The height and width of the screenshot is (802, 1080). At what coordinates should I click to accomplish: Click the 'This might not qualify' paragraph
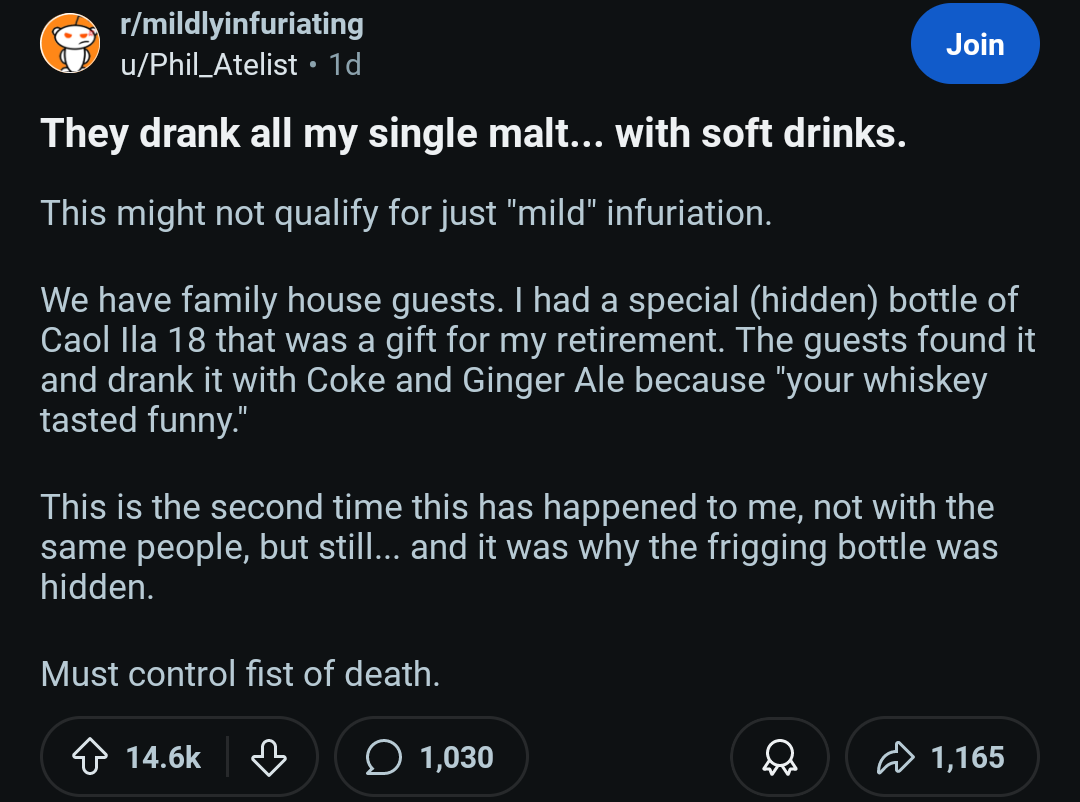[x=406, y=213]
